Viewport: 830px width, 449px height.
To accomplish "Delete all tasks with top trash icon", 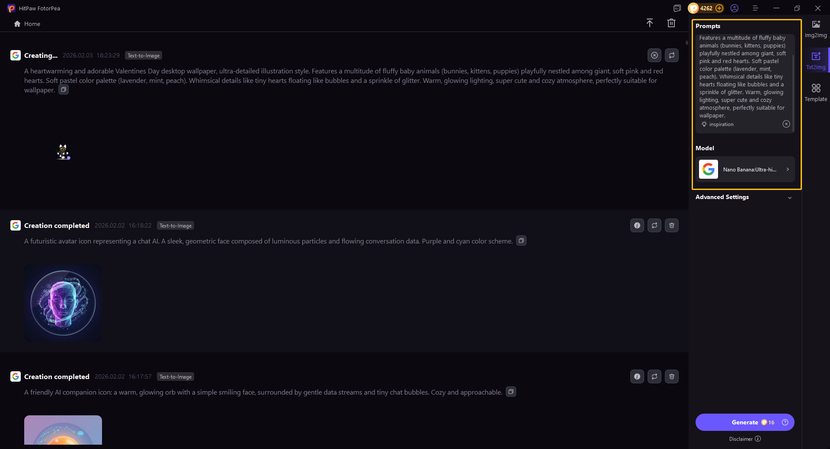I will (x=671, y=23).
